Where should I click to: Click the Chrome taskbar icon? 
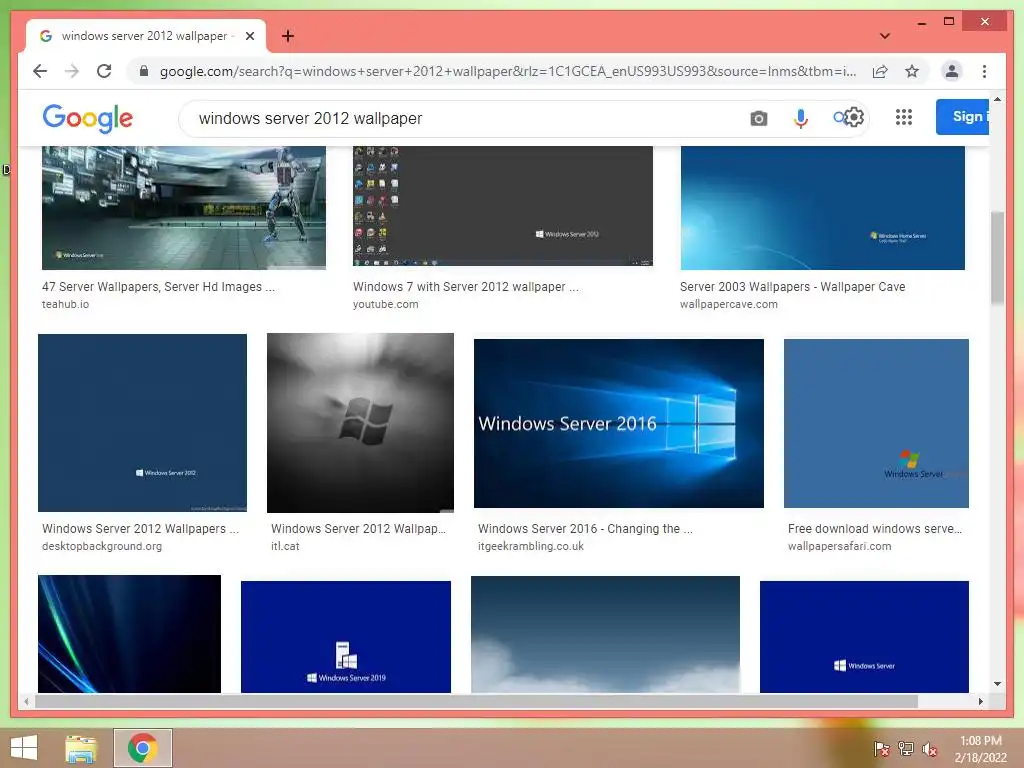point(142,748)
